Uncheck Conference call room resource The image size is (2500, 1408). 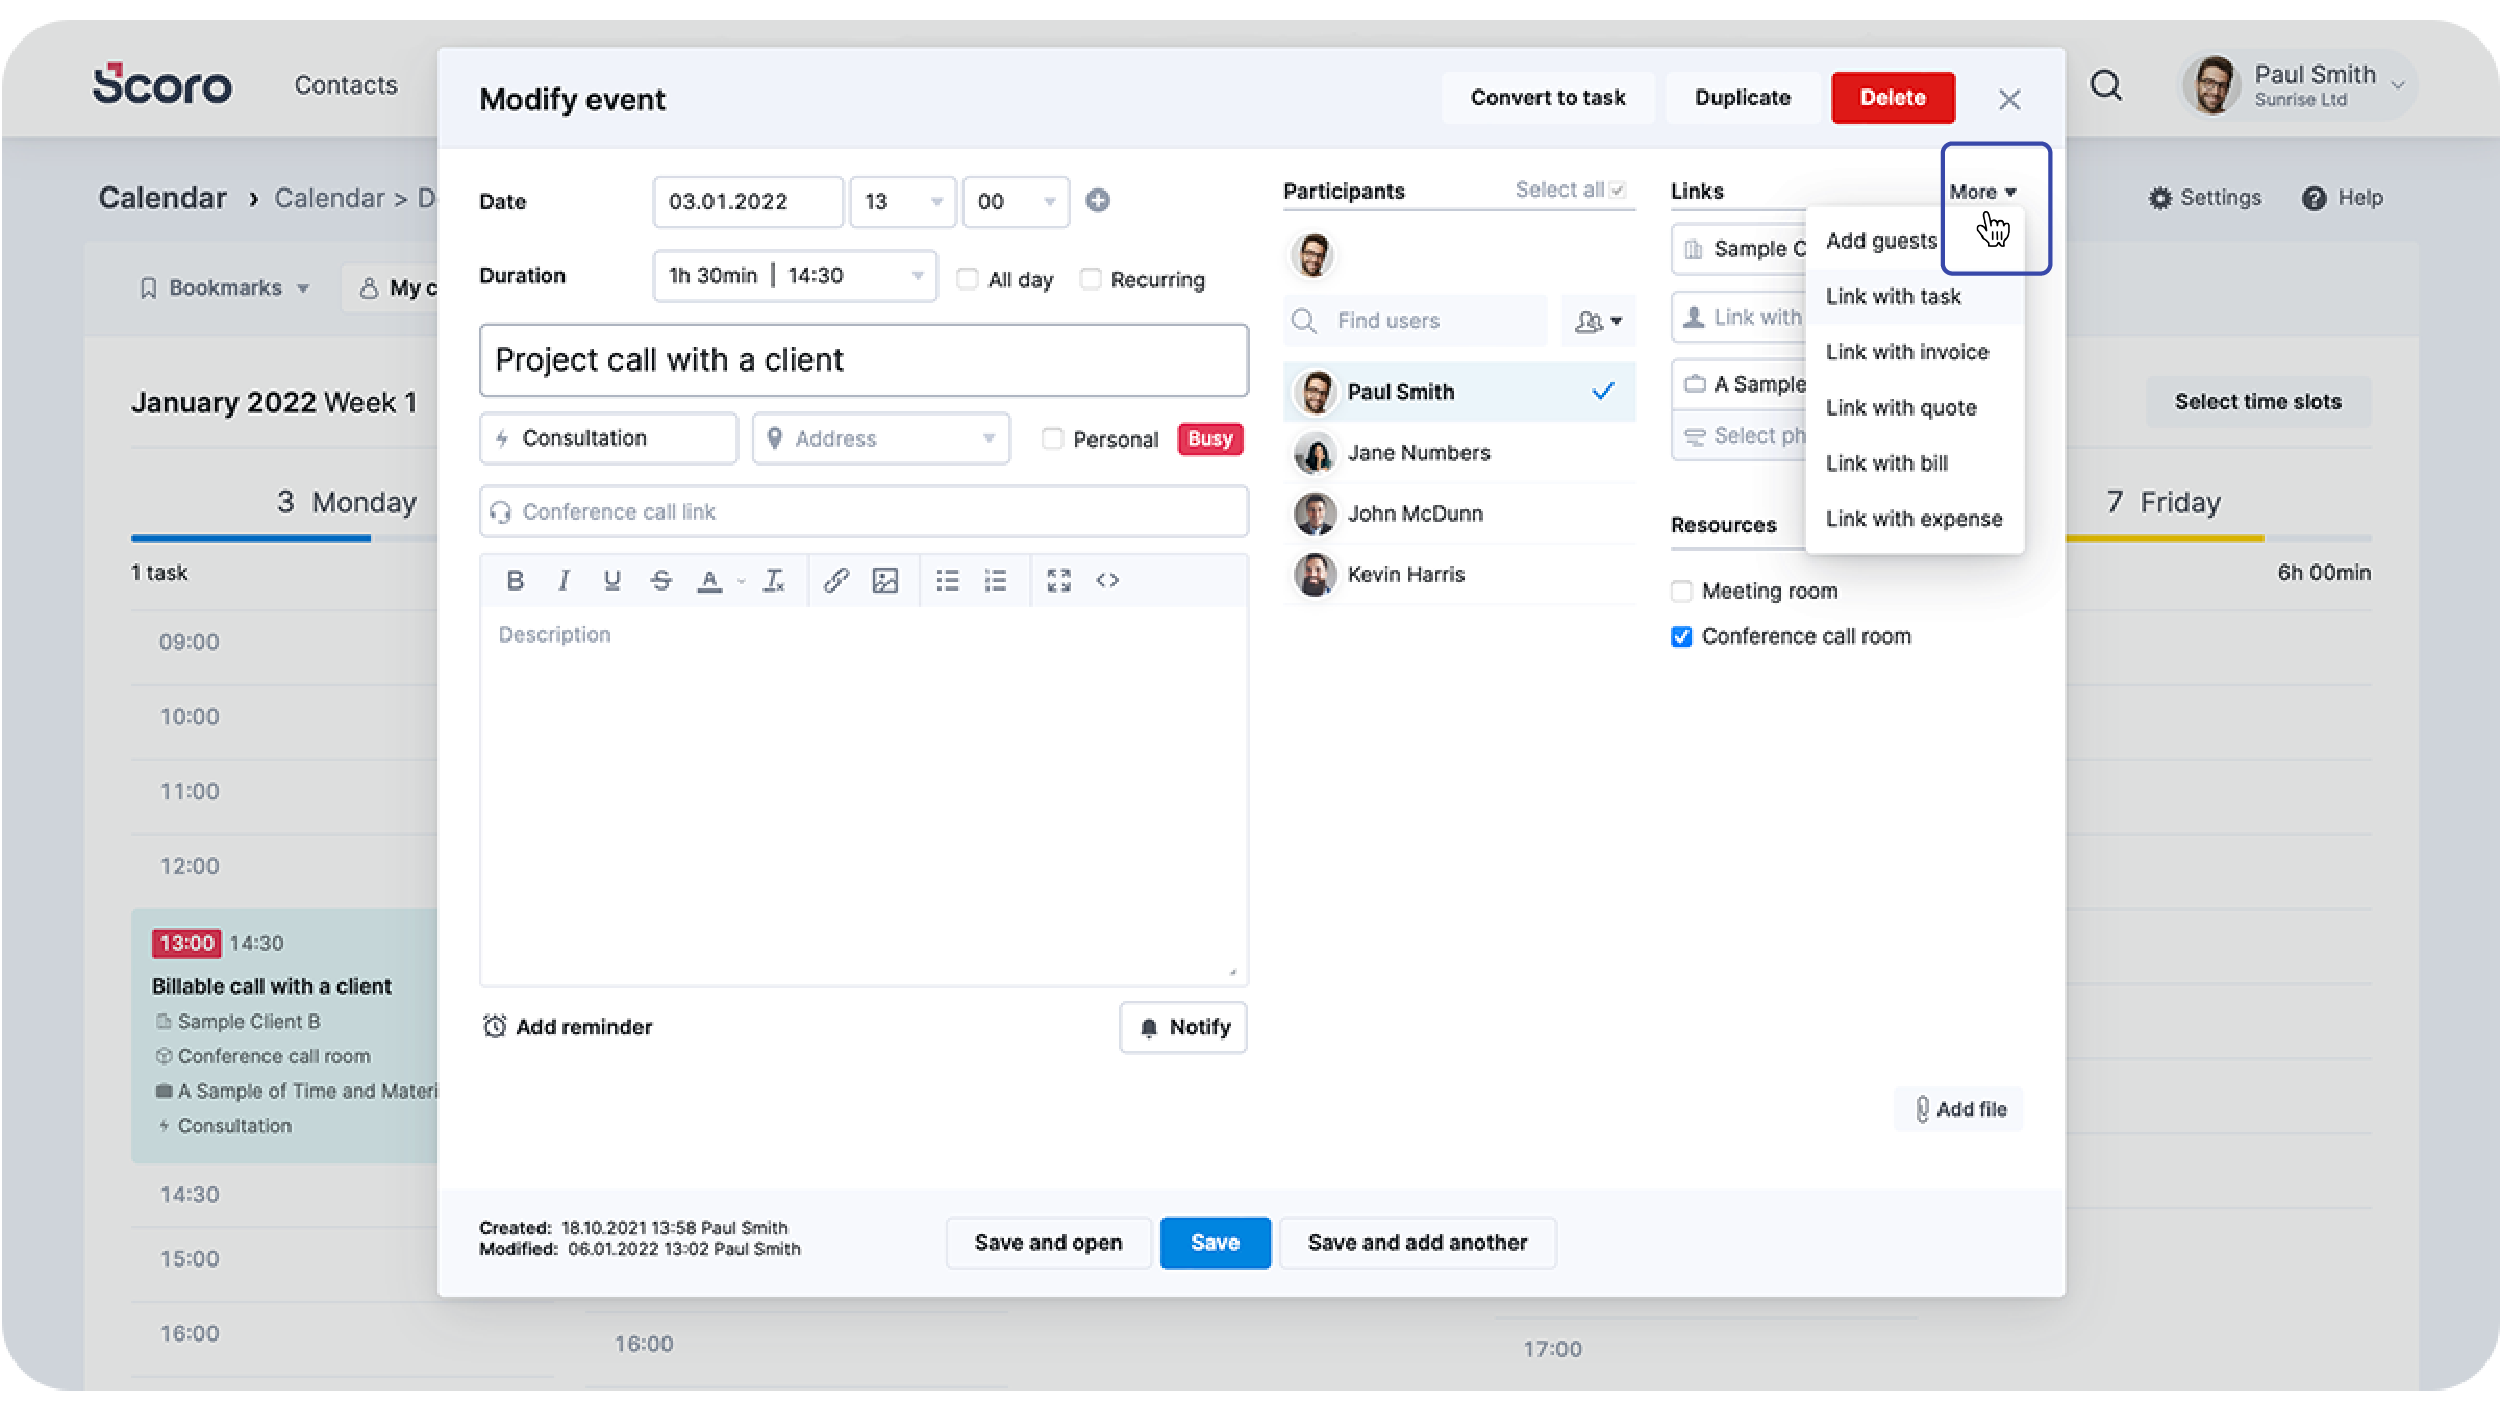(1682, 637)
